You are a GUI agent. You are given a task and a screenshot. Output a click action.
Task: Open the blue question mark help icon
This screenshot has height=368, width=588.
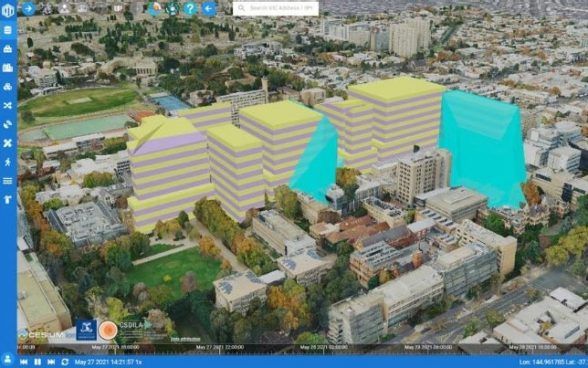click(x=190, y=8)
